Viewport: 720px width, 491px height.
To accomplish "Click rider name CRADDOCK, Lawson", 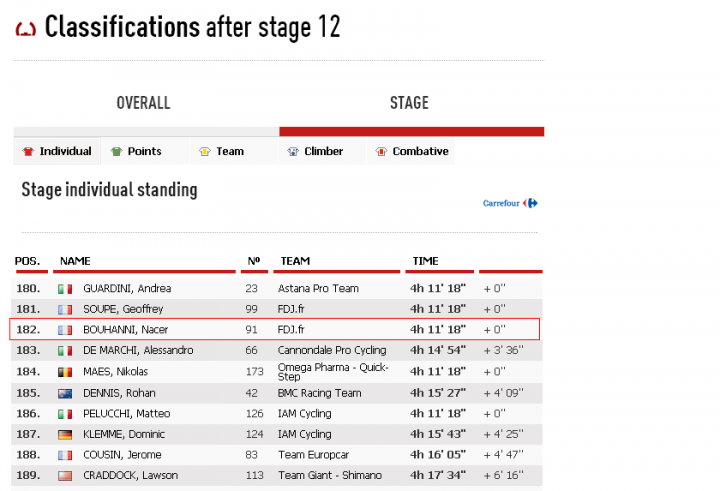I will pyautogui.click(x=126, y=476).
